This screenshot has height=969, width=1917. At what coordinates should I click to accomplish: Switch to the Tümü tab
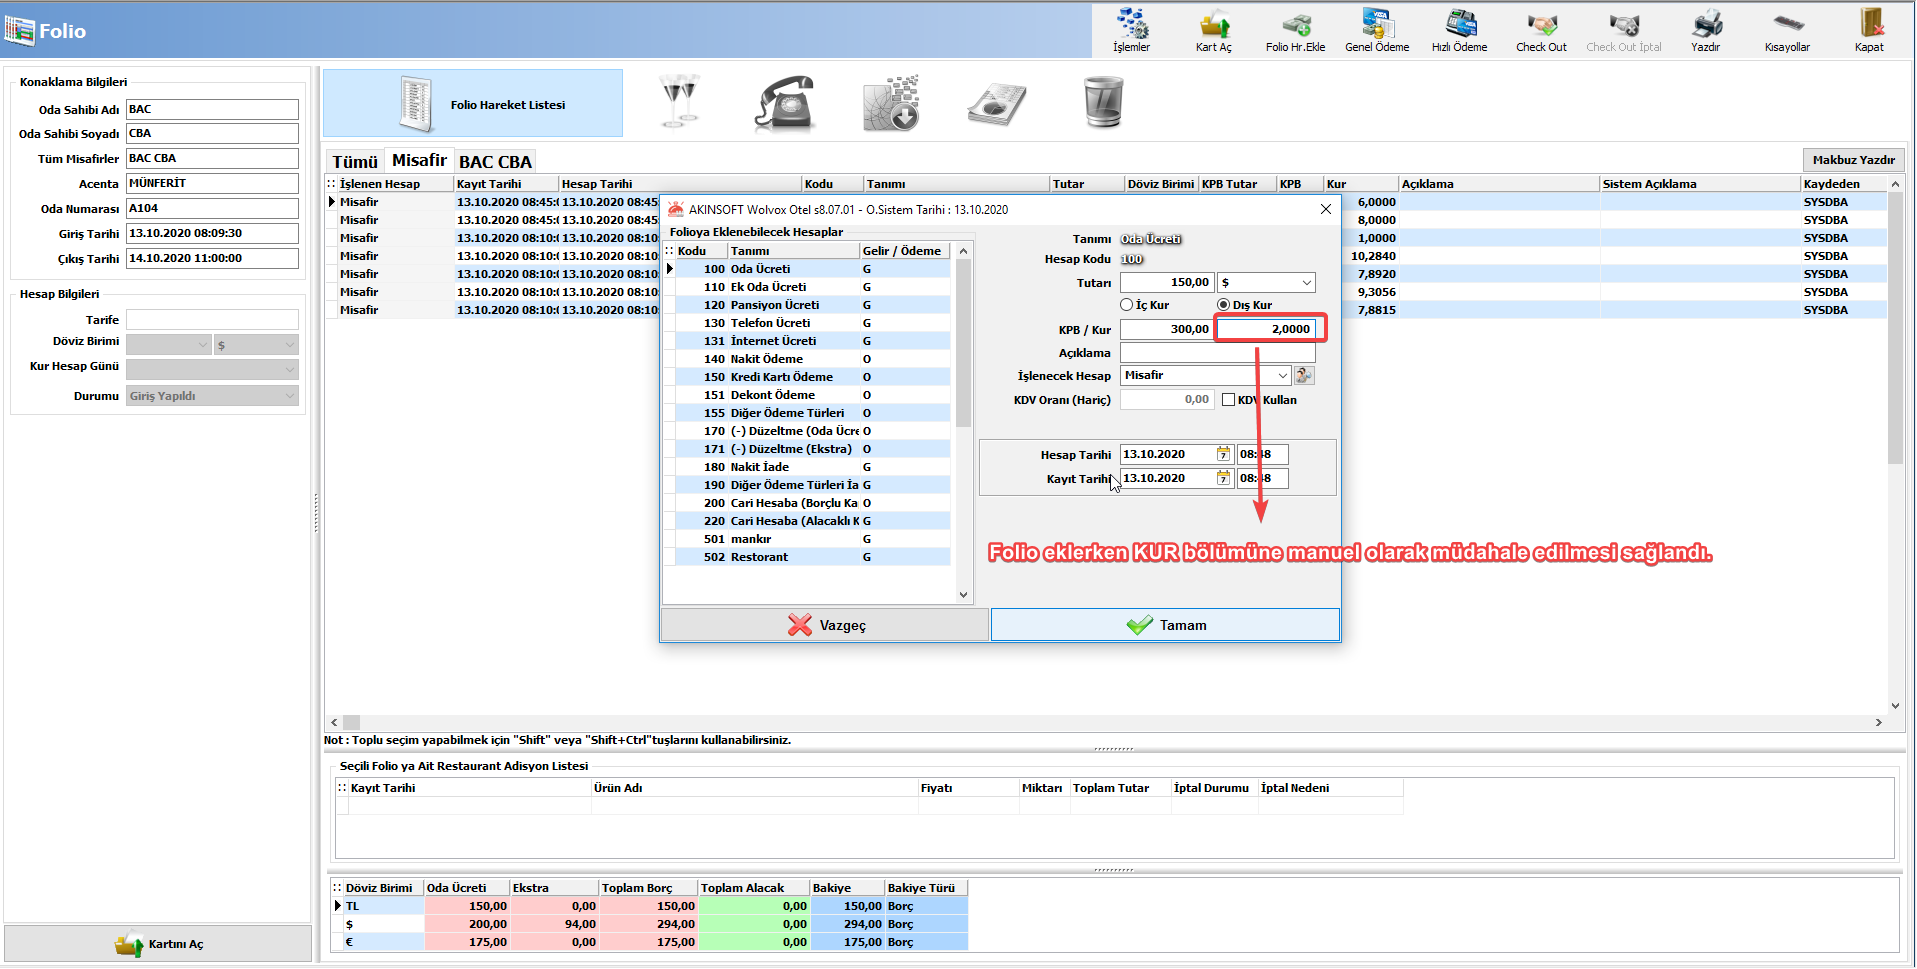point(355,161)
